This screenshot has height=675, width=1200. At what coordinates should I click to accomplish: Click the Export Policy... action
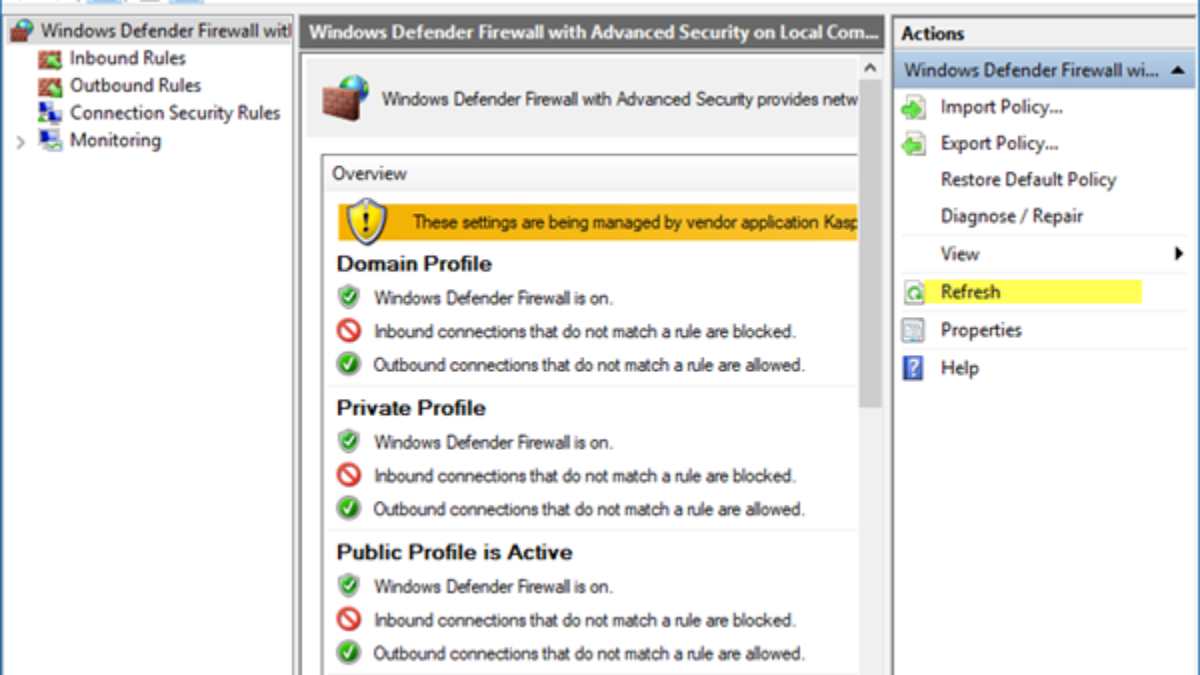coord(999,144)
